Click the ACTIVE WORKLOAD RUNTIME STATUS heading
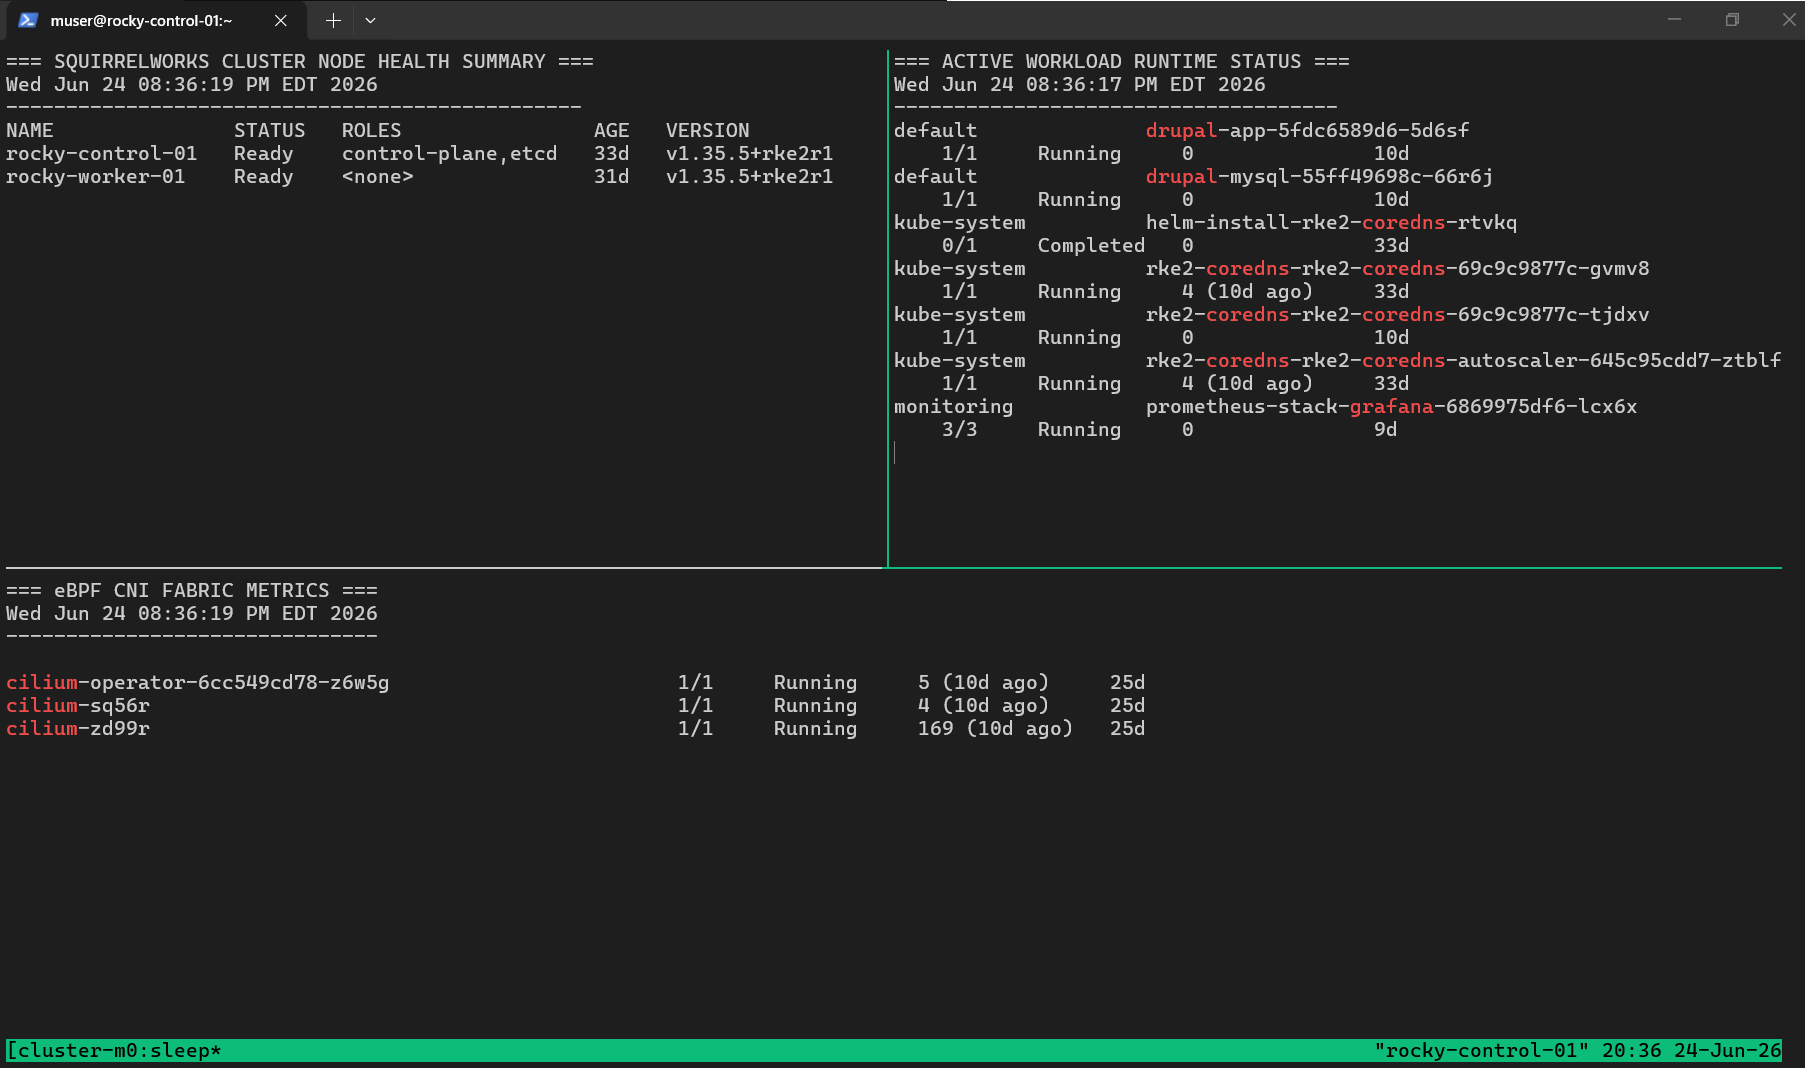Image resolution: width=1805 pixels, height=1068 pixels. tap(1121, 62)
